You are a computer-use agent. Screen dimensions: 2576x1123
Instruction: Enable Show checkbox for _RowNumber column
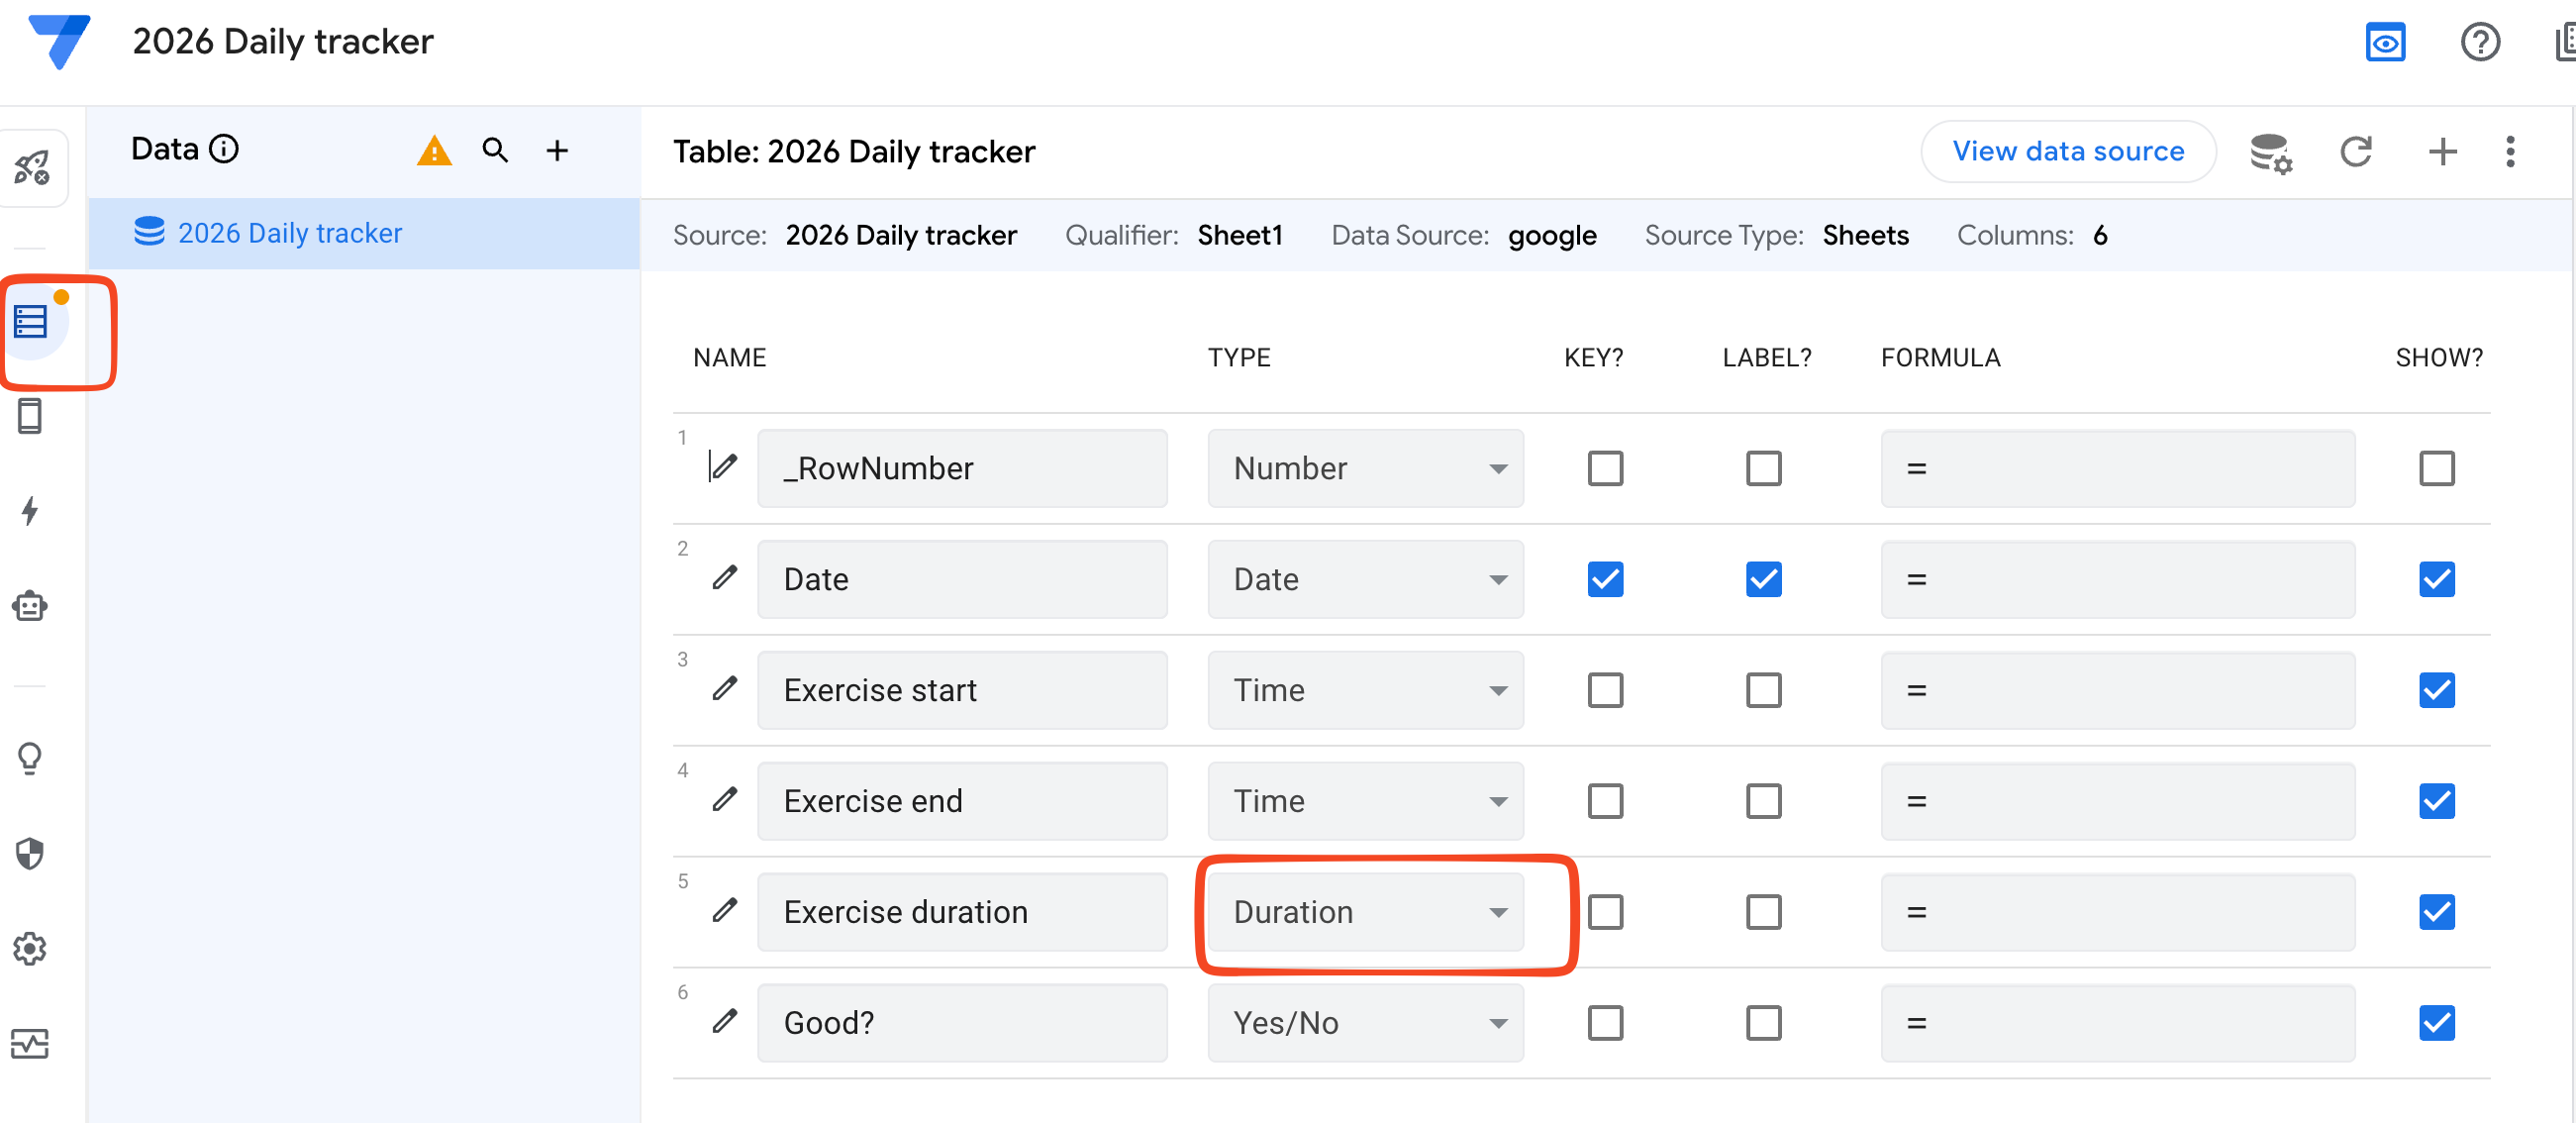pos(2435,468)
